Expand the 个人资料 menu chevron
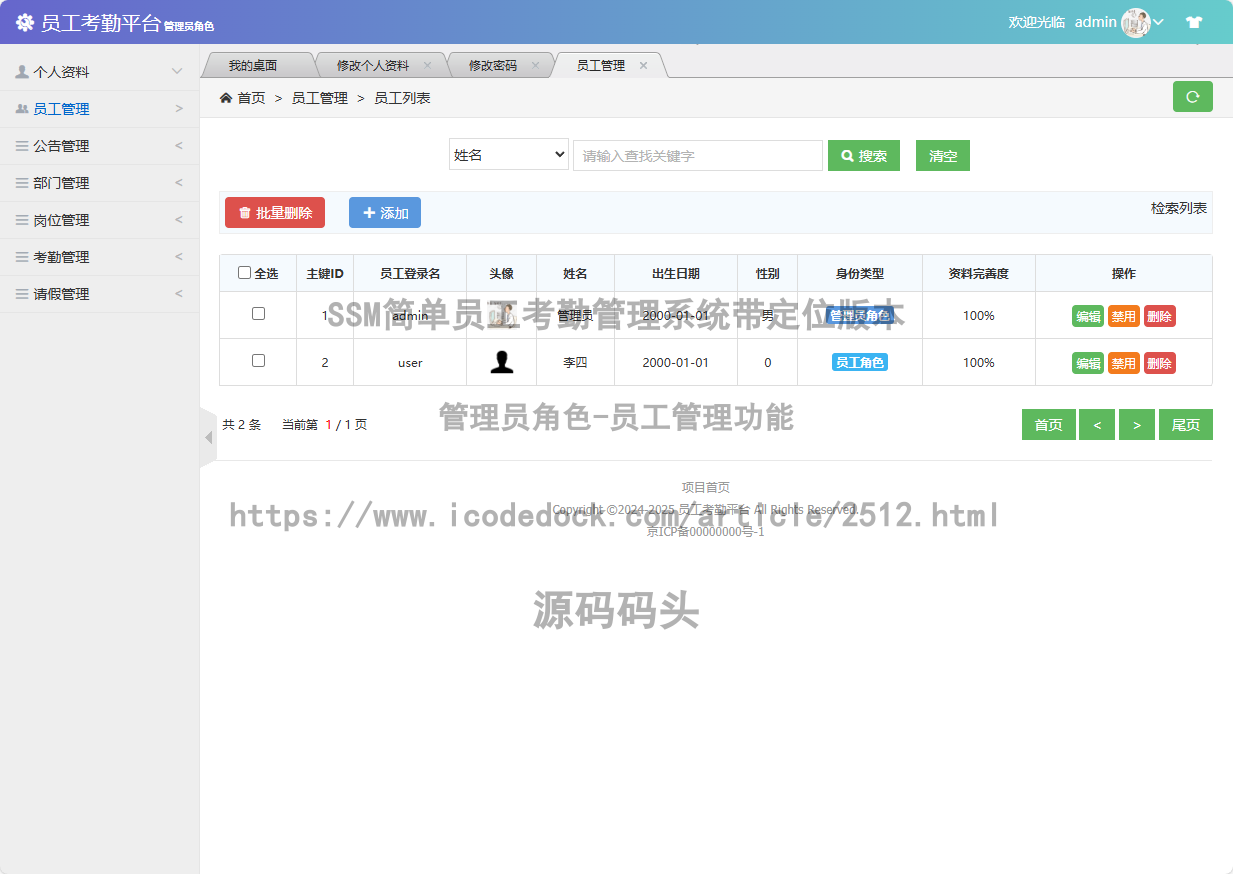1233x874 pixels. pos(177,72)
